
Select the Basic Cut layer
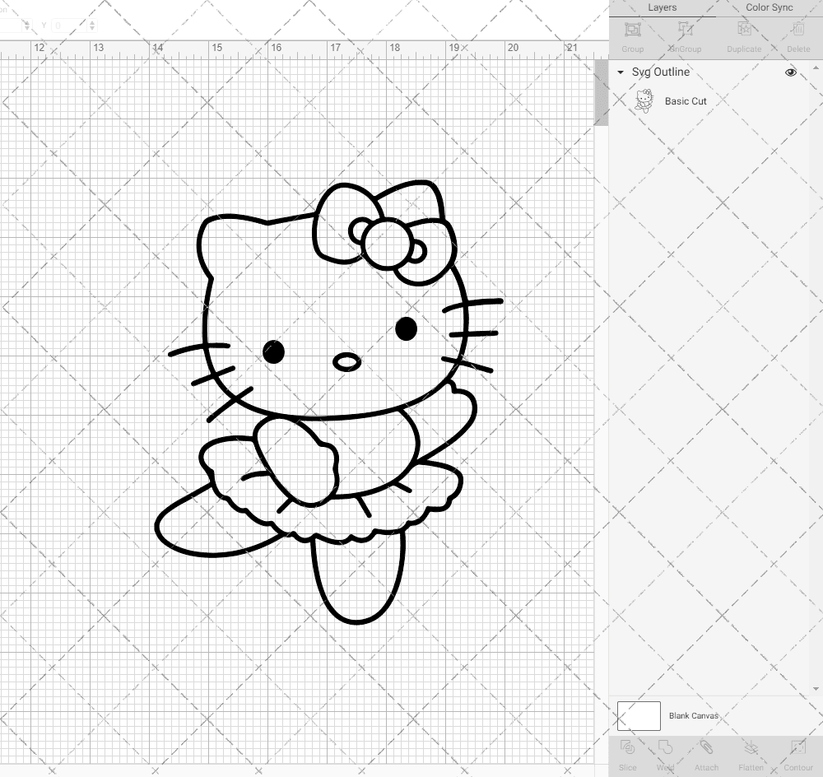tap(684, 101)
